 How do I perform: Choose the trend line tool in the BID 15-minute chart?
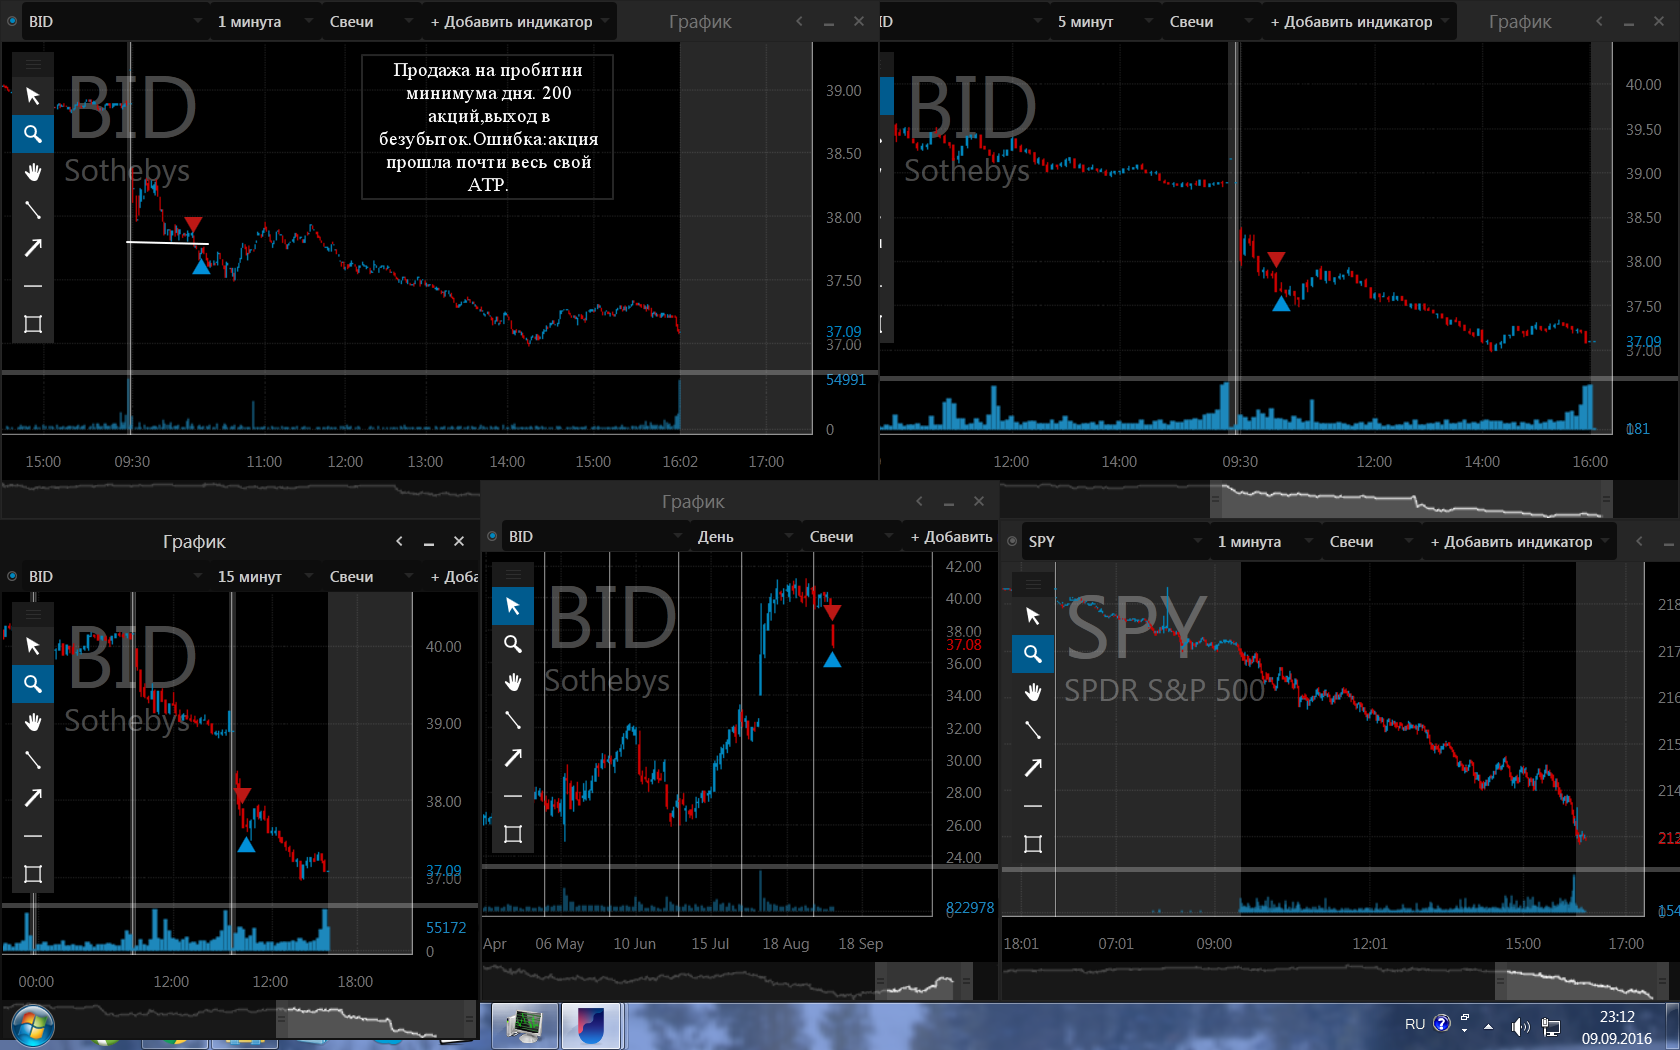[33, 760]
